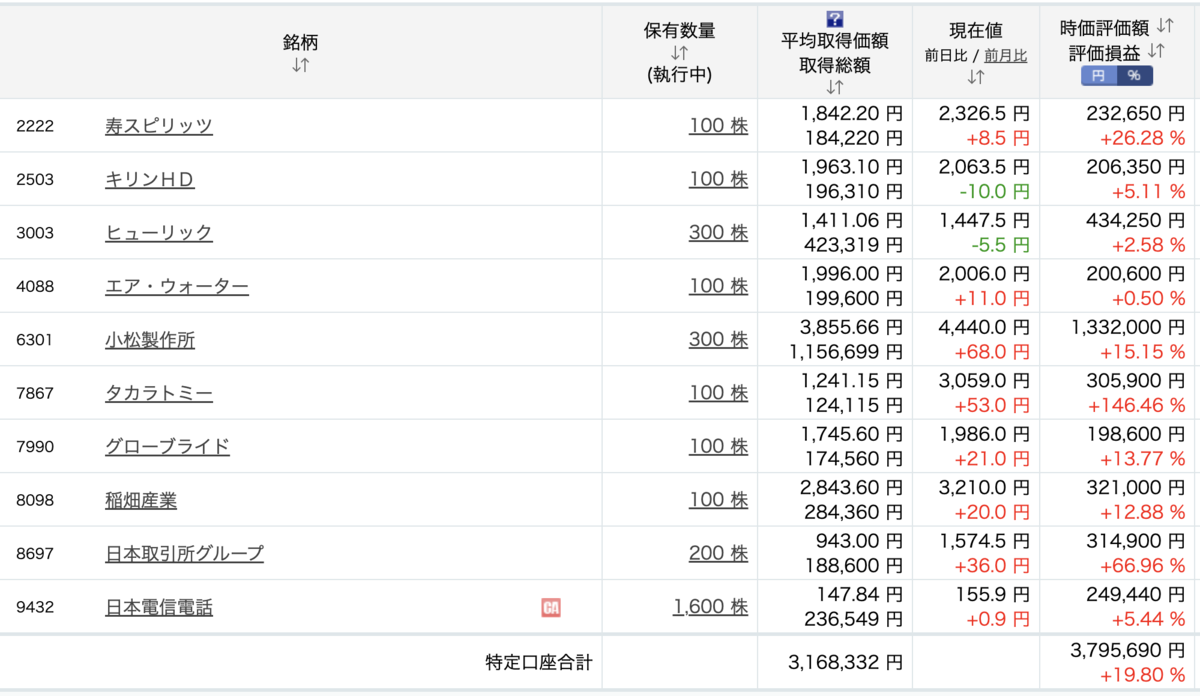This screenshot has height=696, width=1200.
Task: Click the 434,250 円 valuation value
Action: coord(1136,220)
